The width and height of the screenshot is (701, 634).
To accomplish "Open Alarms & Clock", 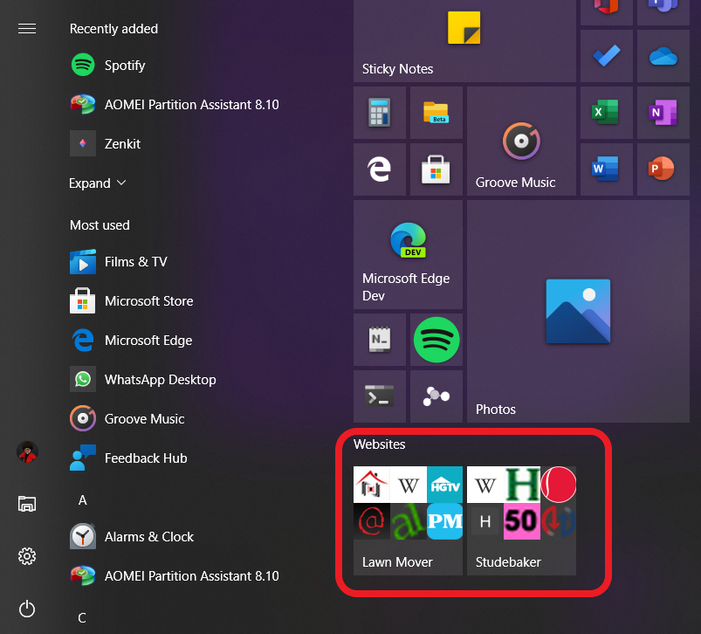I will coord(132,537).
